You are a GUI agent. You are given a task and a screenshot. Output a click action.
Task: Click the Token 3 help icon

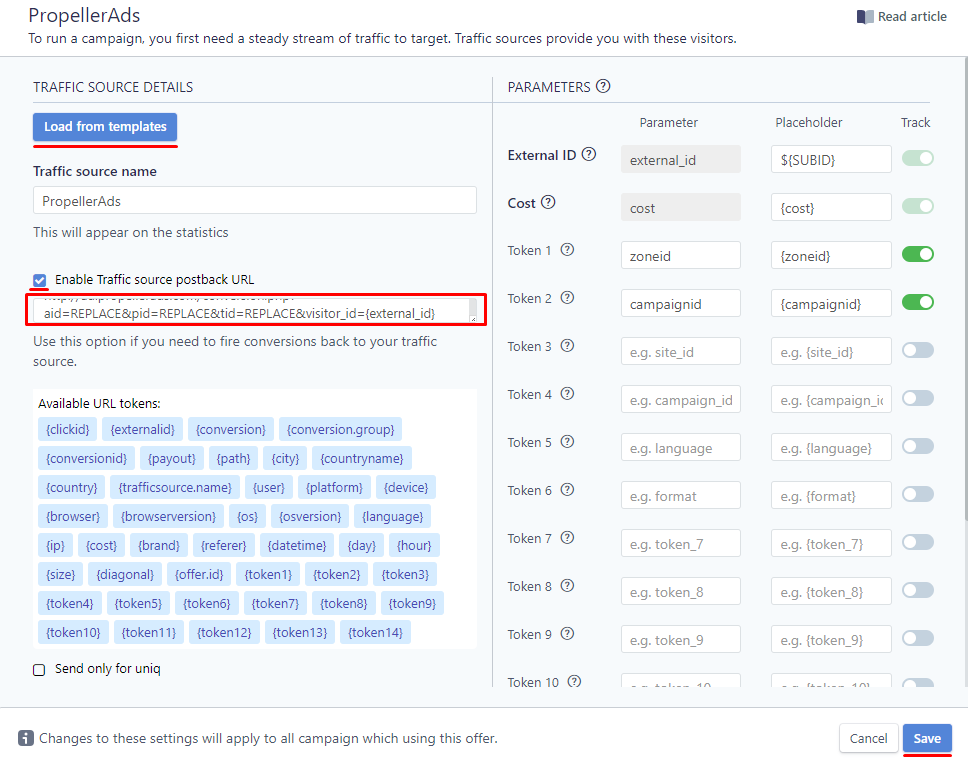[567, 346]
